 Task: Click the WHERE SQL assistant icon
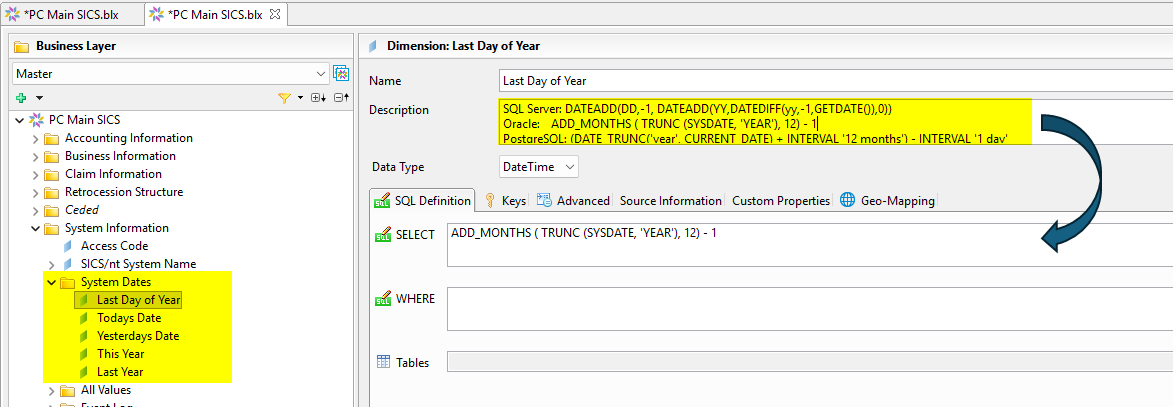point(383,299)
